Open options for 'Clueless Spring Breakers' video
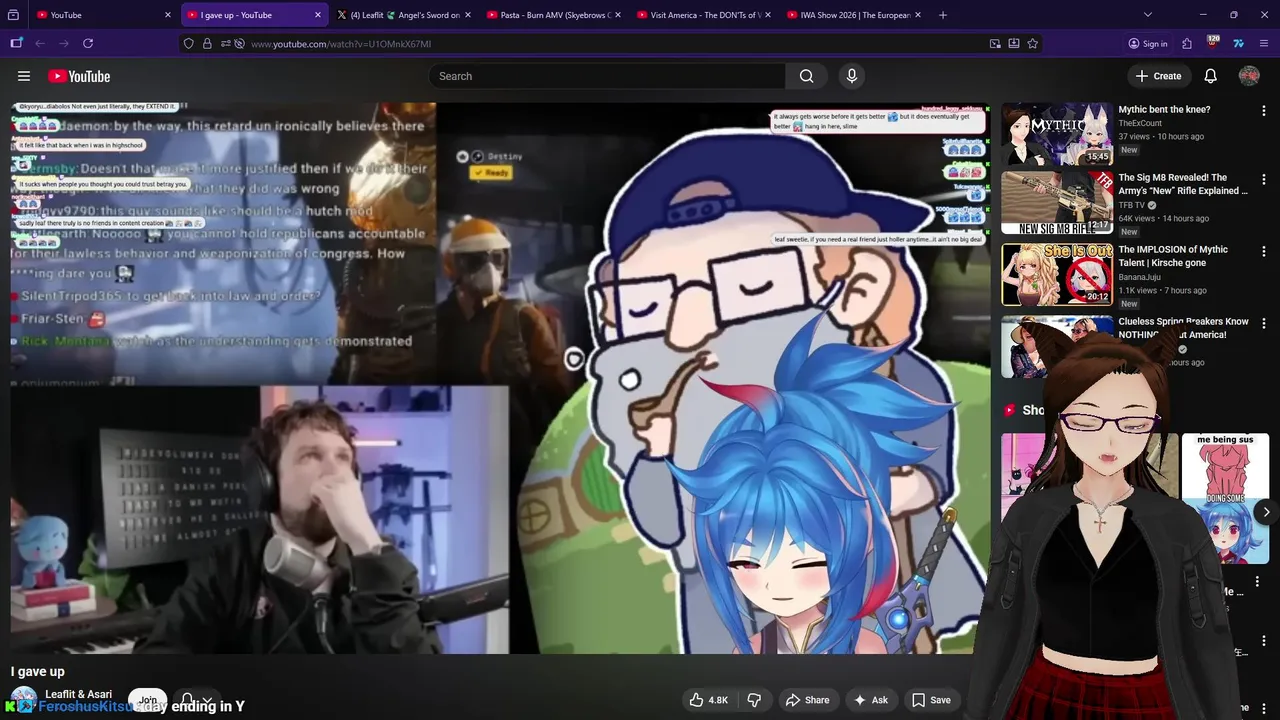This screenshot has height=720, width=1280. [x=1263, y=323]
